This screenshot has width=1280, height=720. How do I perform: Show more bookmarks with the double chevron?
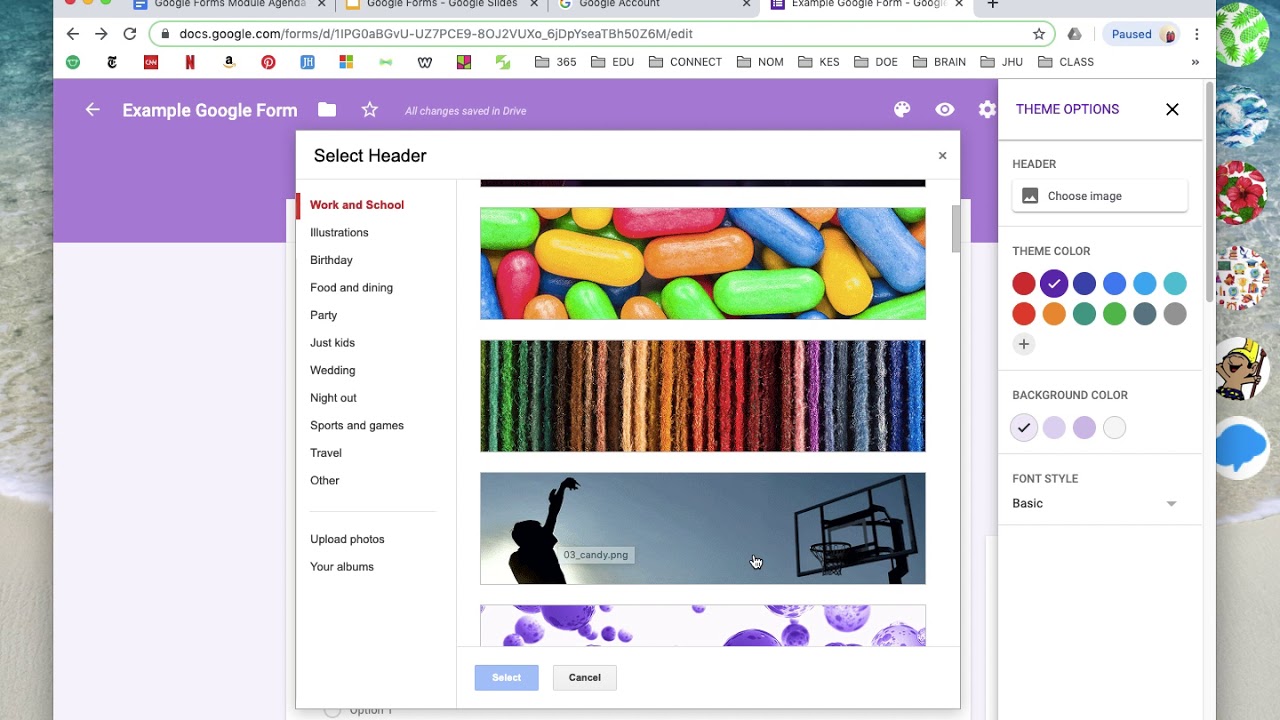point(1195,62)
